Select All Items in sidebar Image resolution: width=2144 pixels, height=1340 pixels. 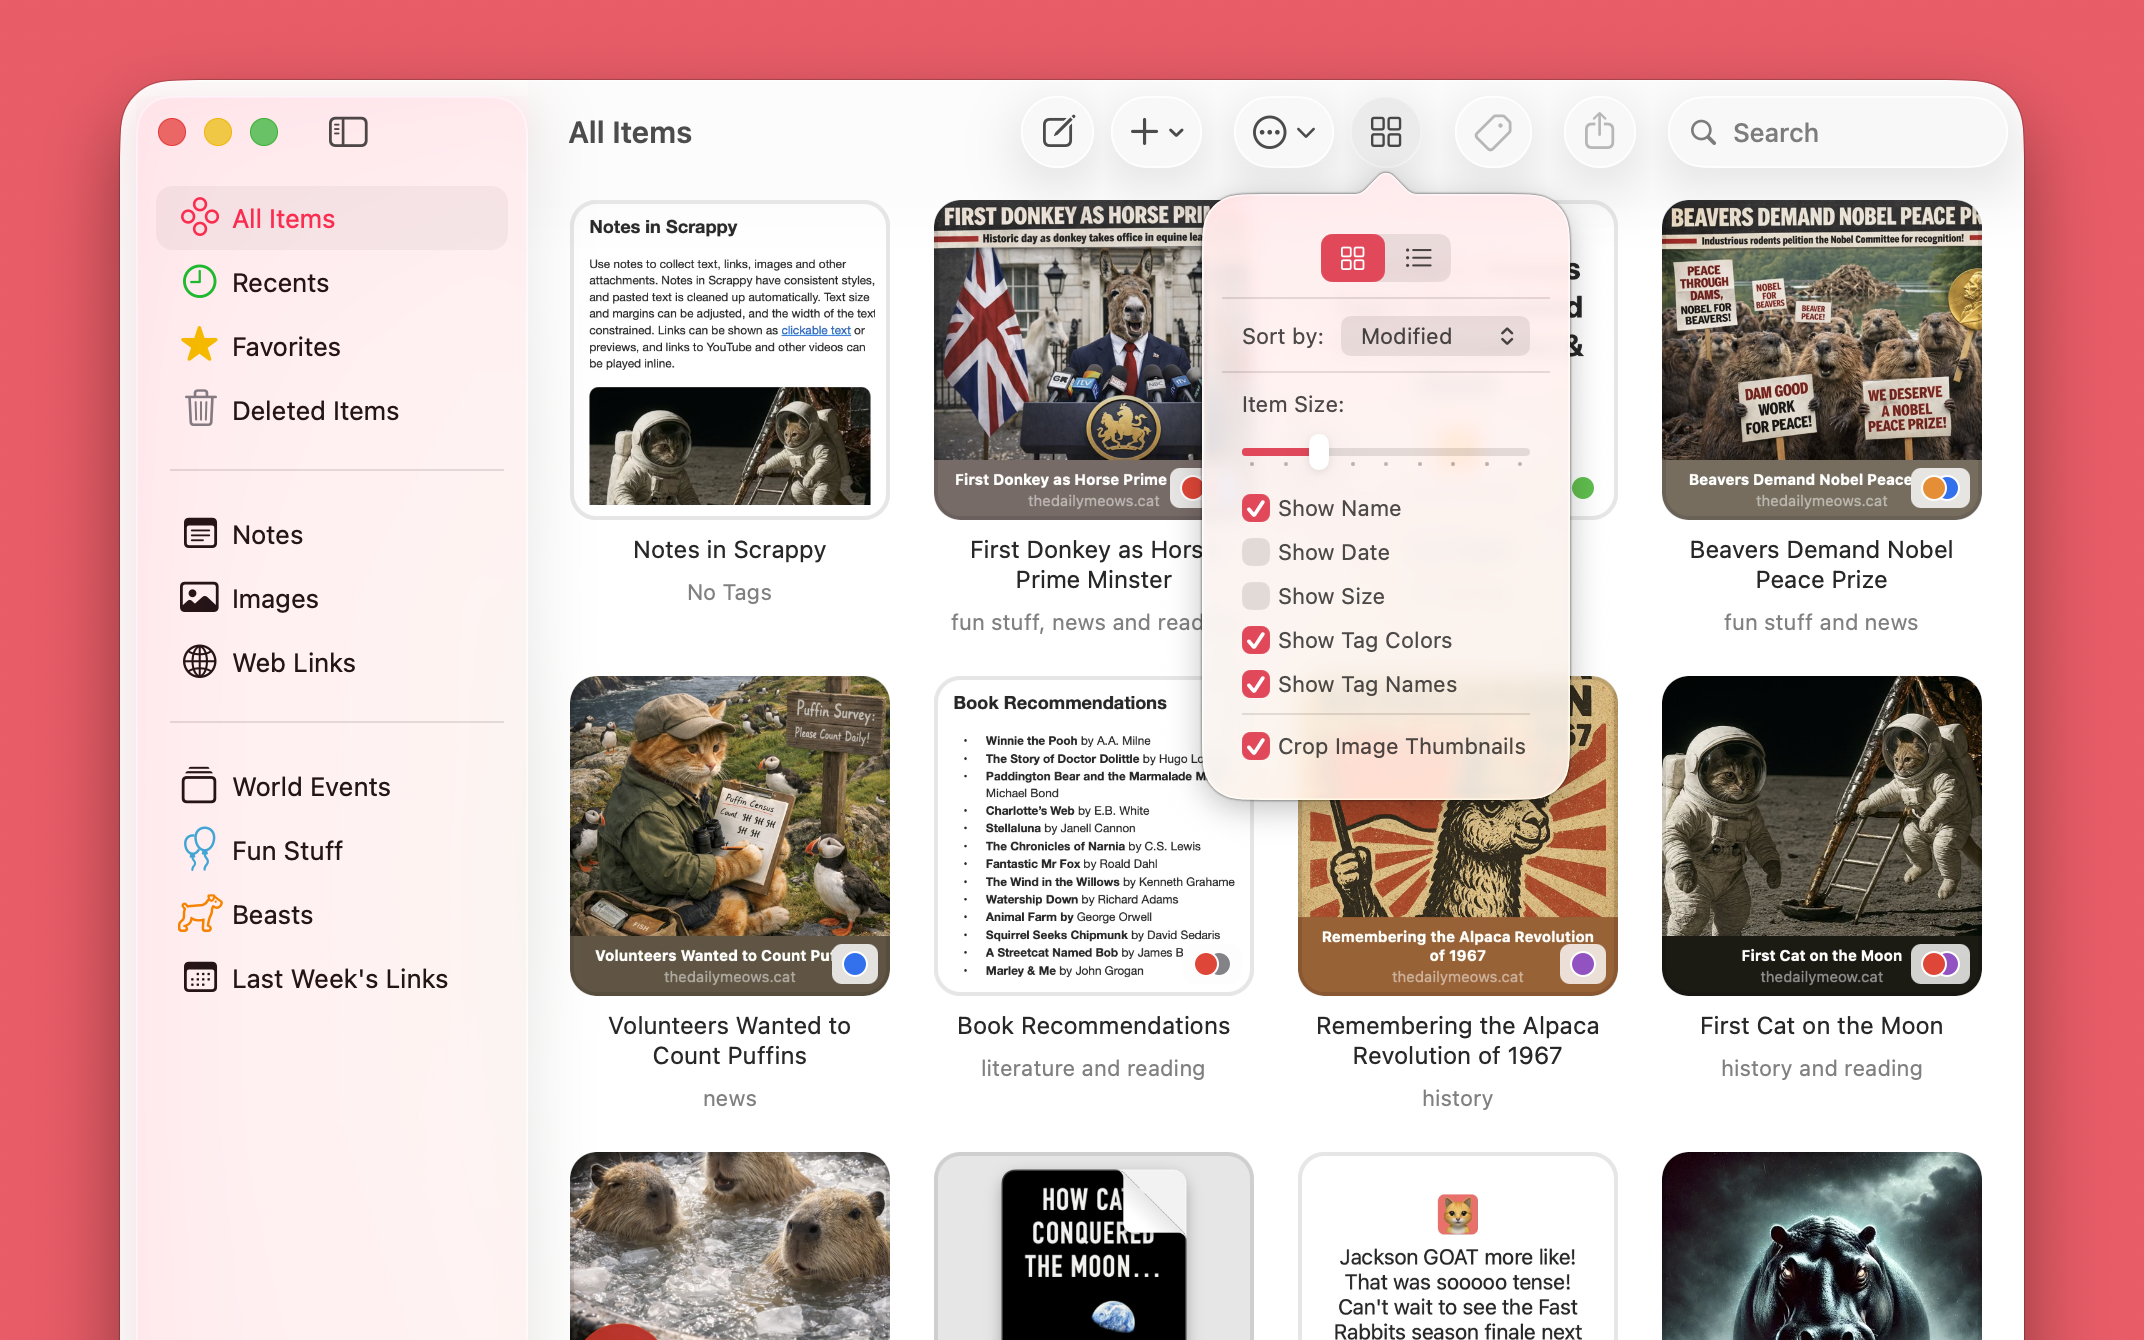[x=332, y=218]
